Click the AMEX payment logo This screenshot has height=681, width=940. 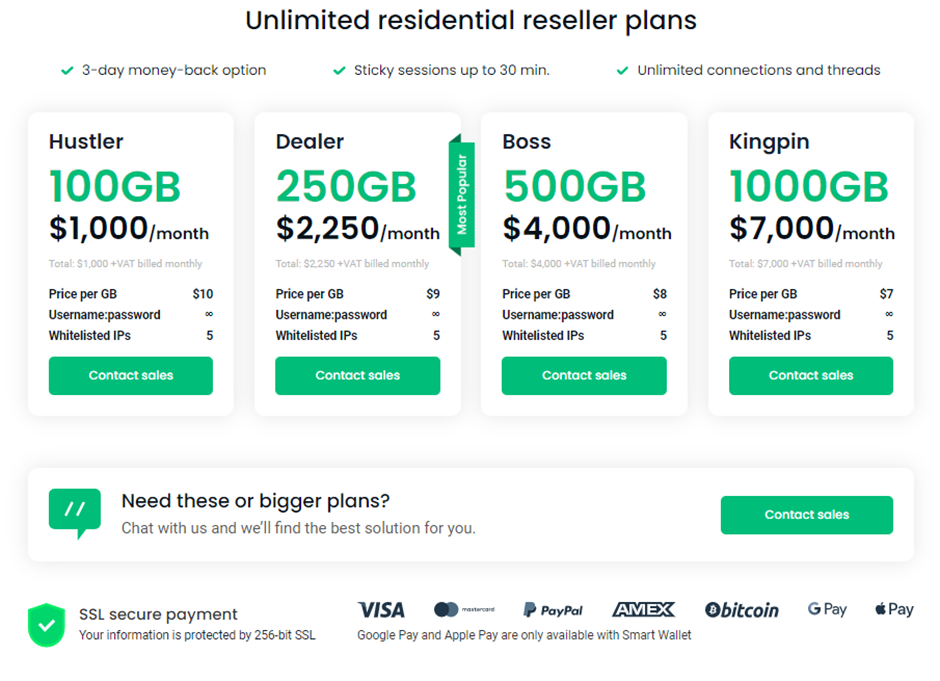click(x=643, y=609)
